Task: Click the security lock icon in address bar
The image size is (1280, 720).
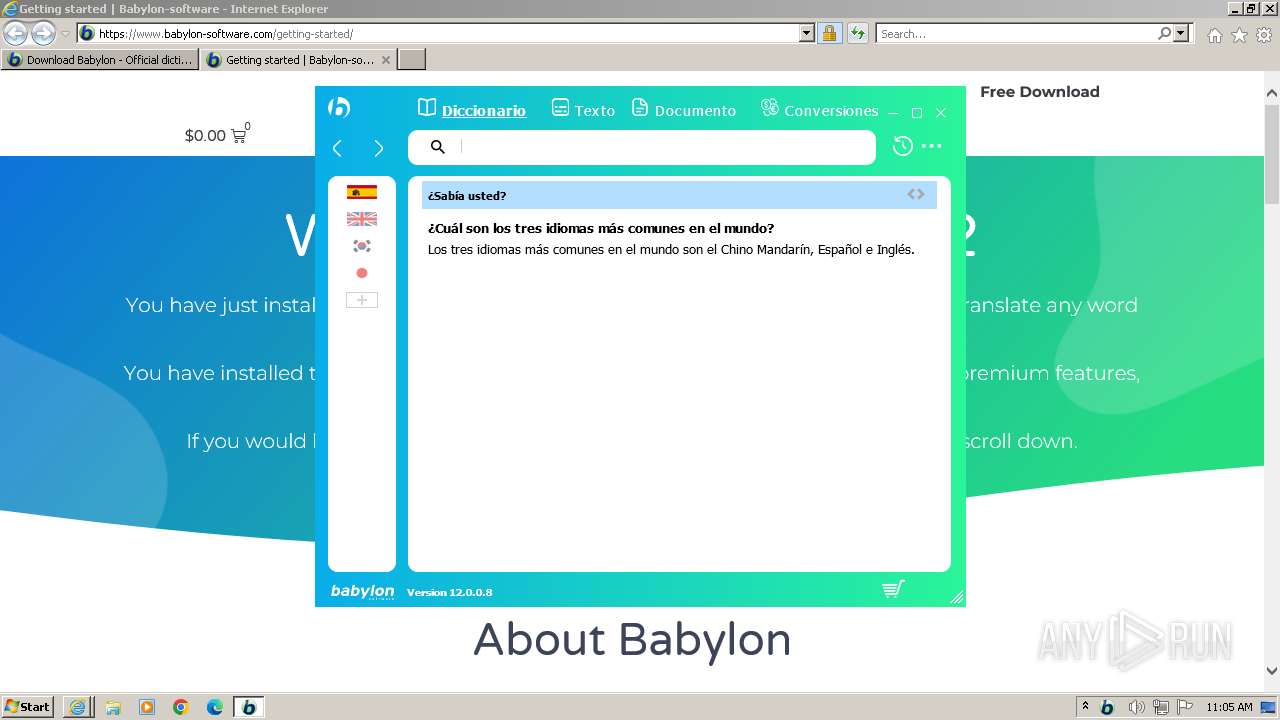Action: [829, 33]
